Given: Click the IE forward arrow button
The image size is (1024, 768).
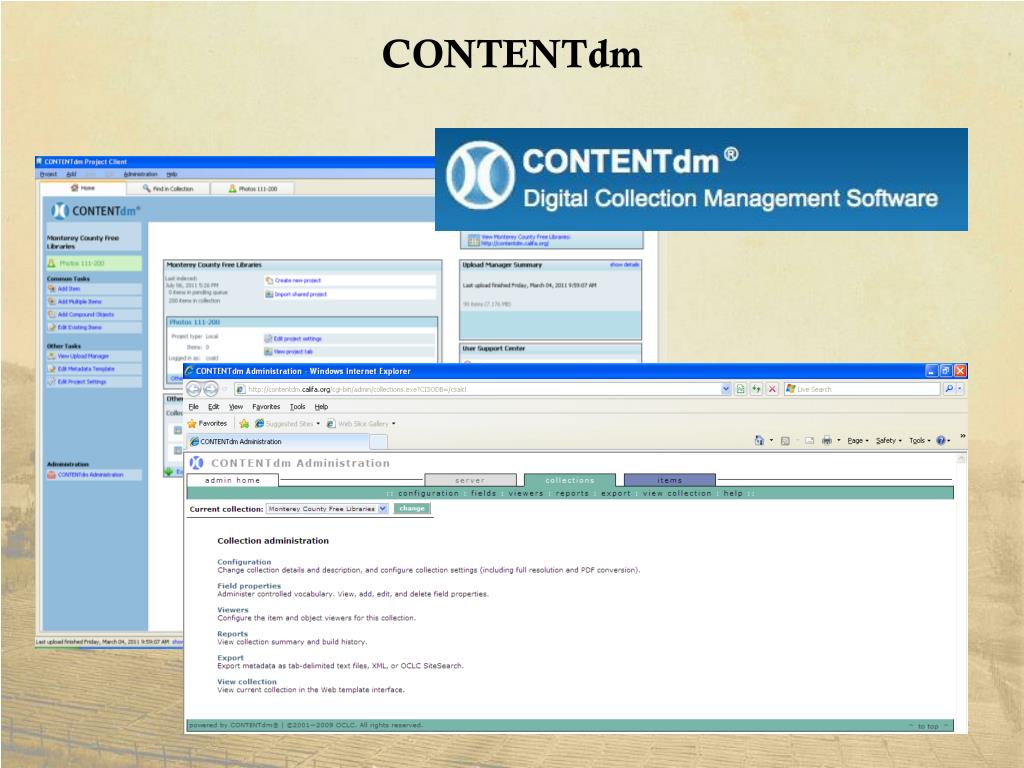Looking at the screenshot, I should (210, 389).
